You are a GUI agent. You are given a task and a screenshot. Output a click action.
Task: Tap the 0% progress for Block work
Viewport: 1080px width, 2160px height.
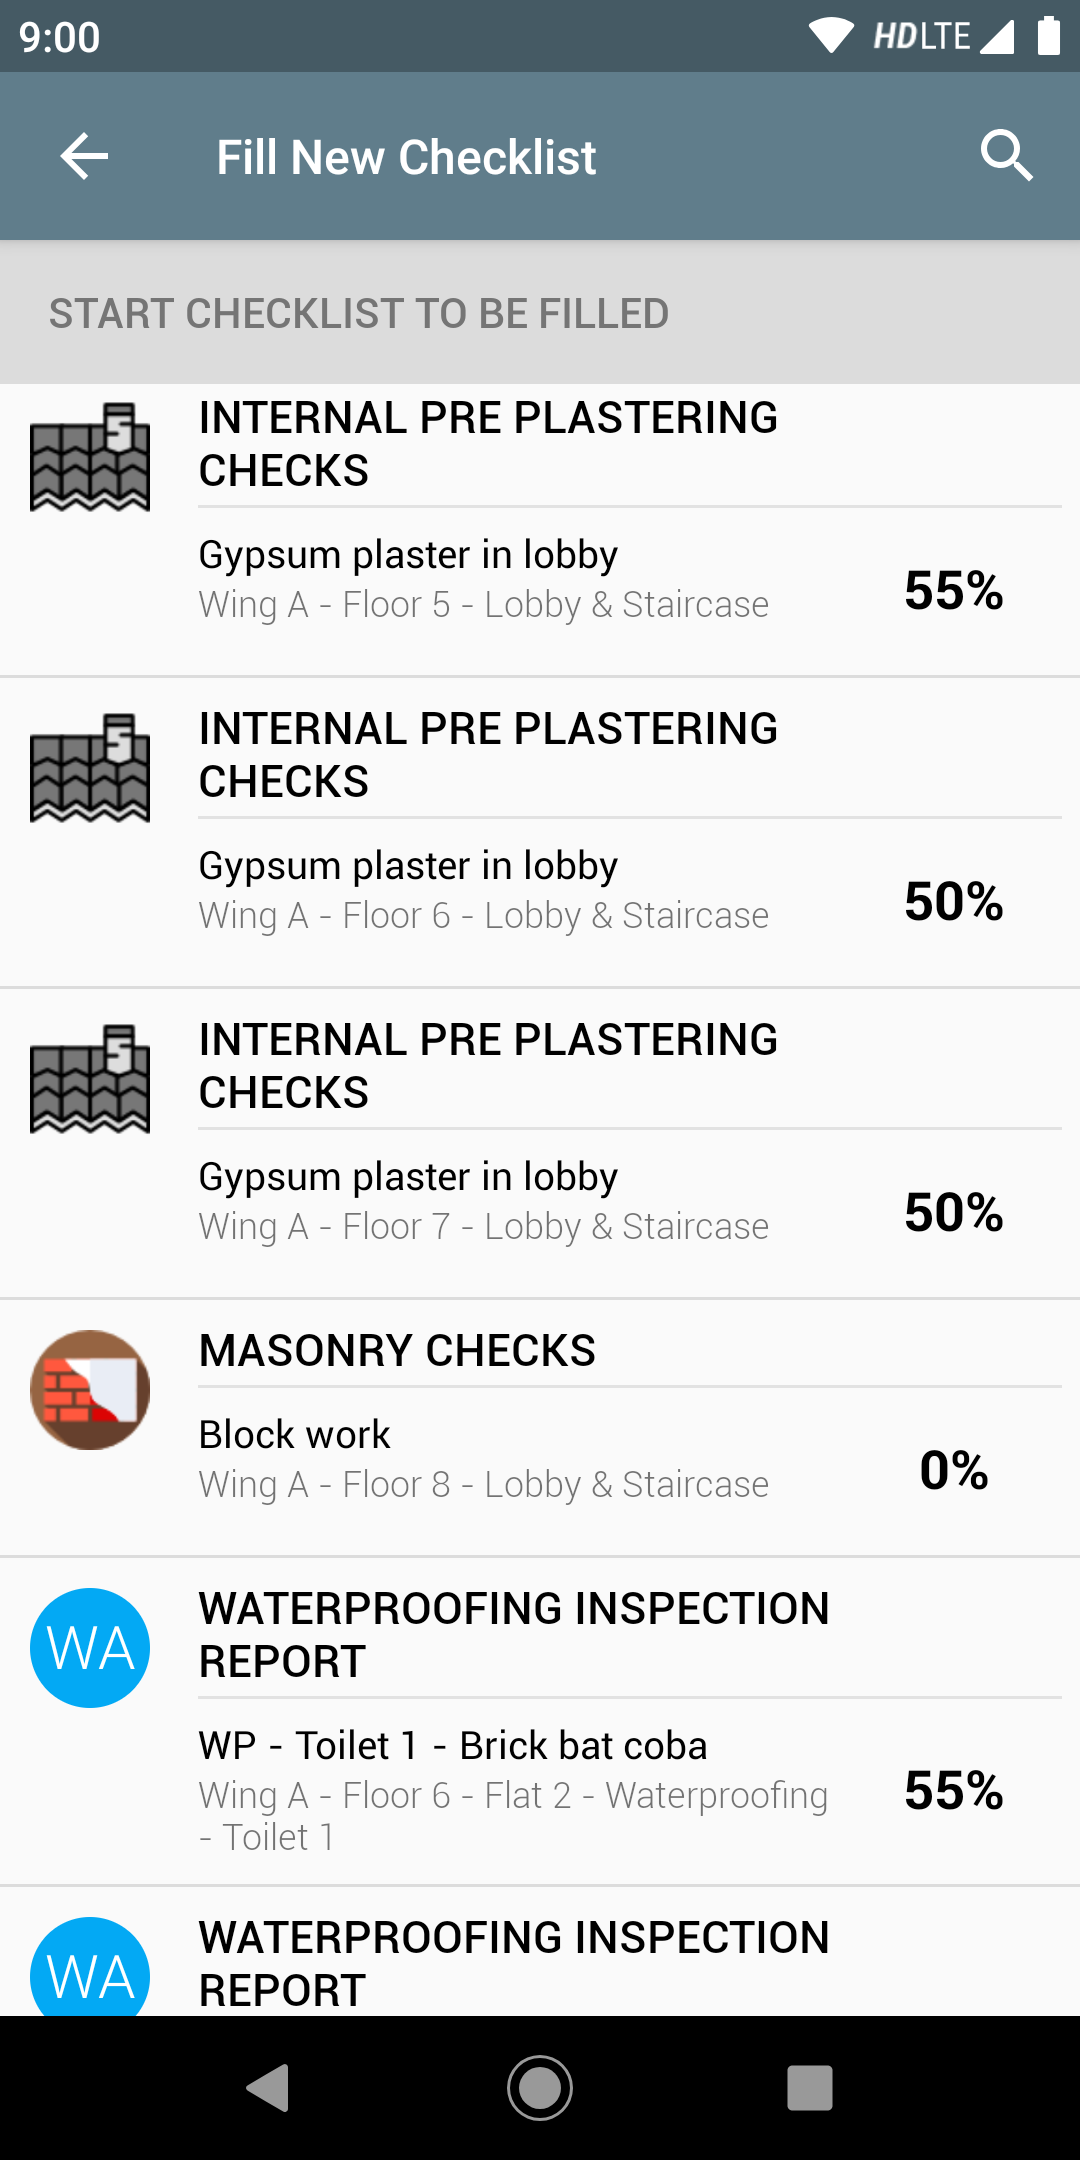pyautogui.click(x=953, y=1470)
